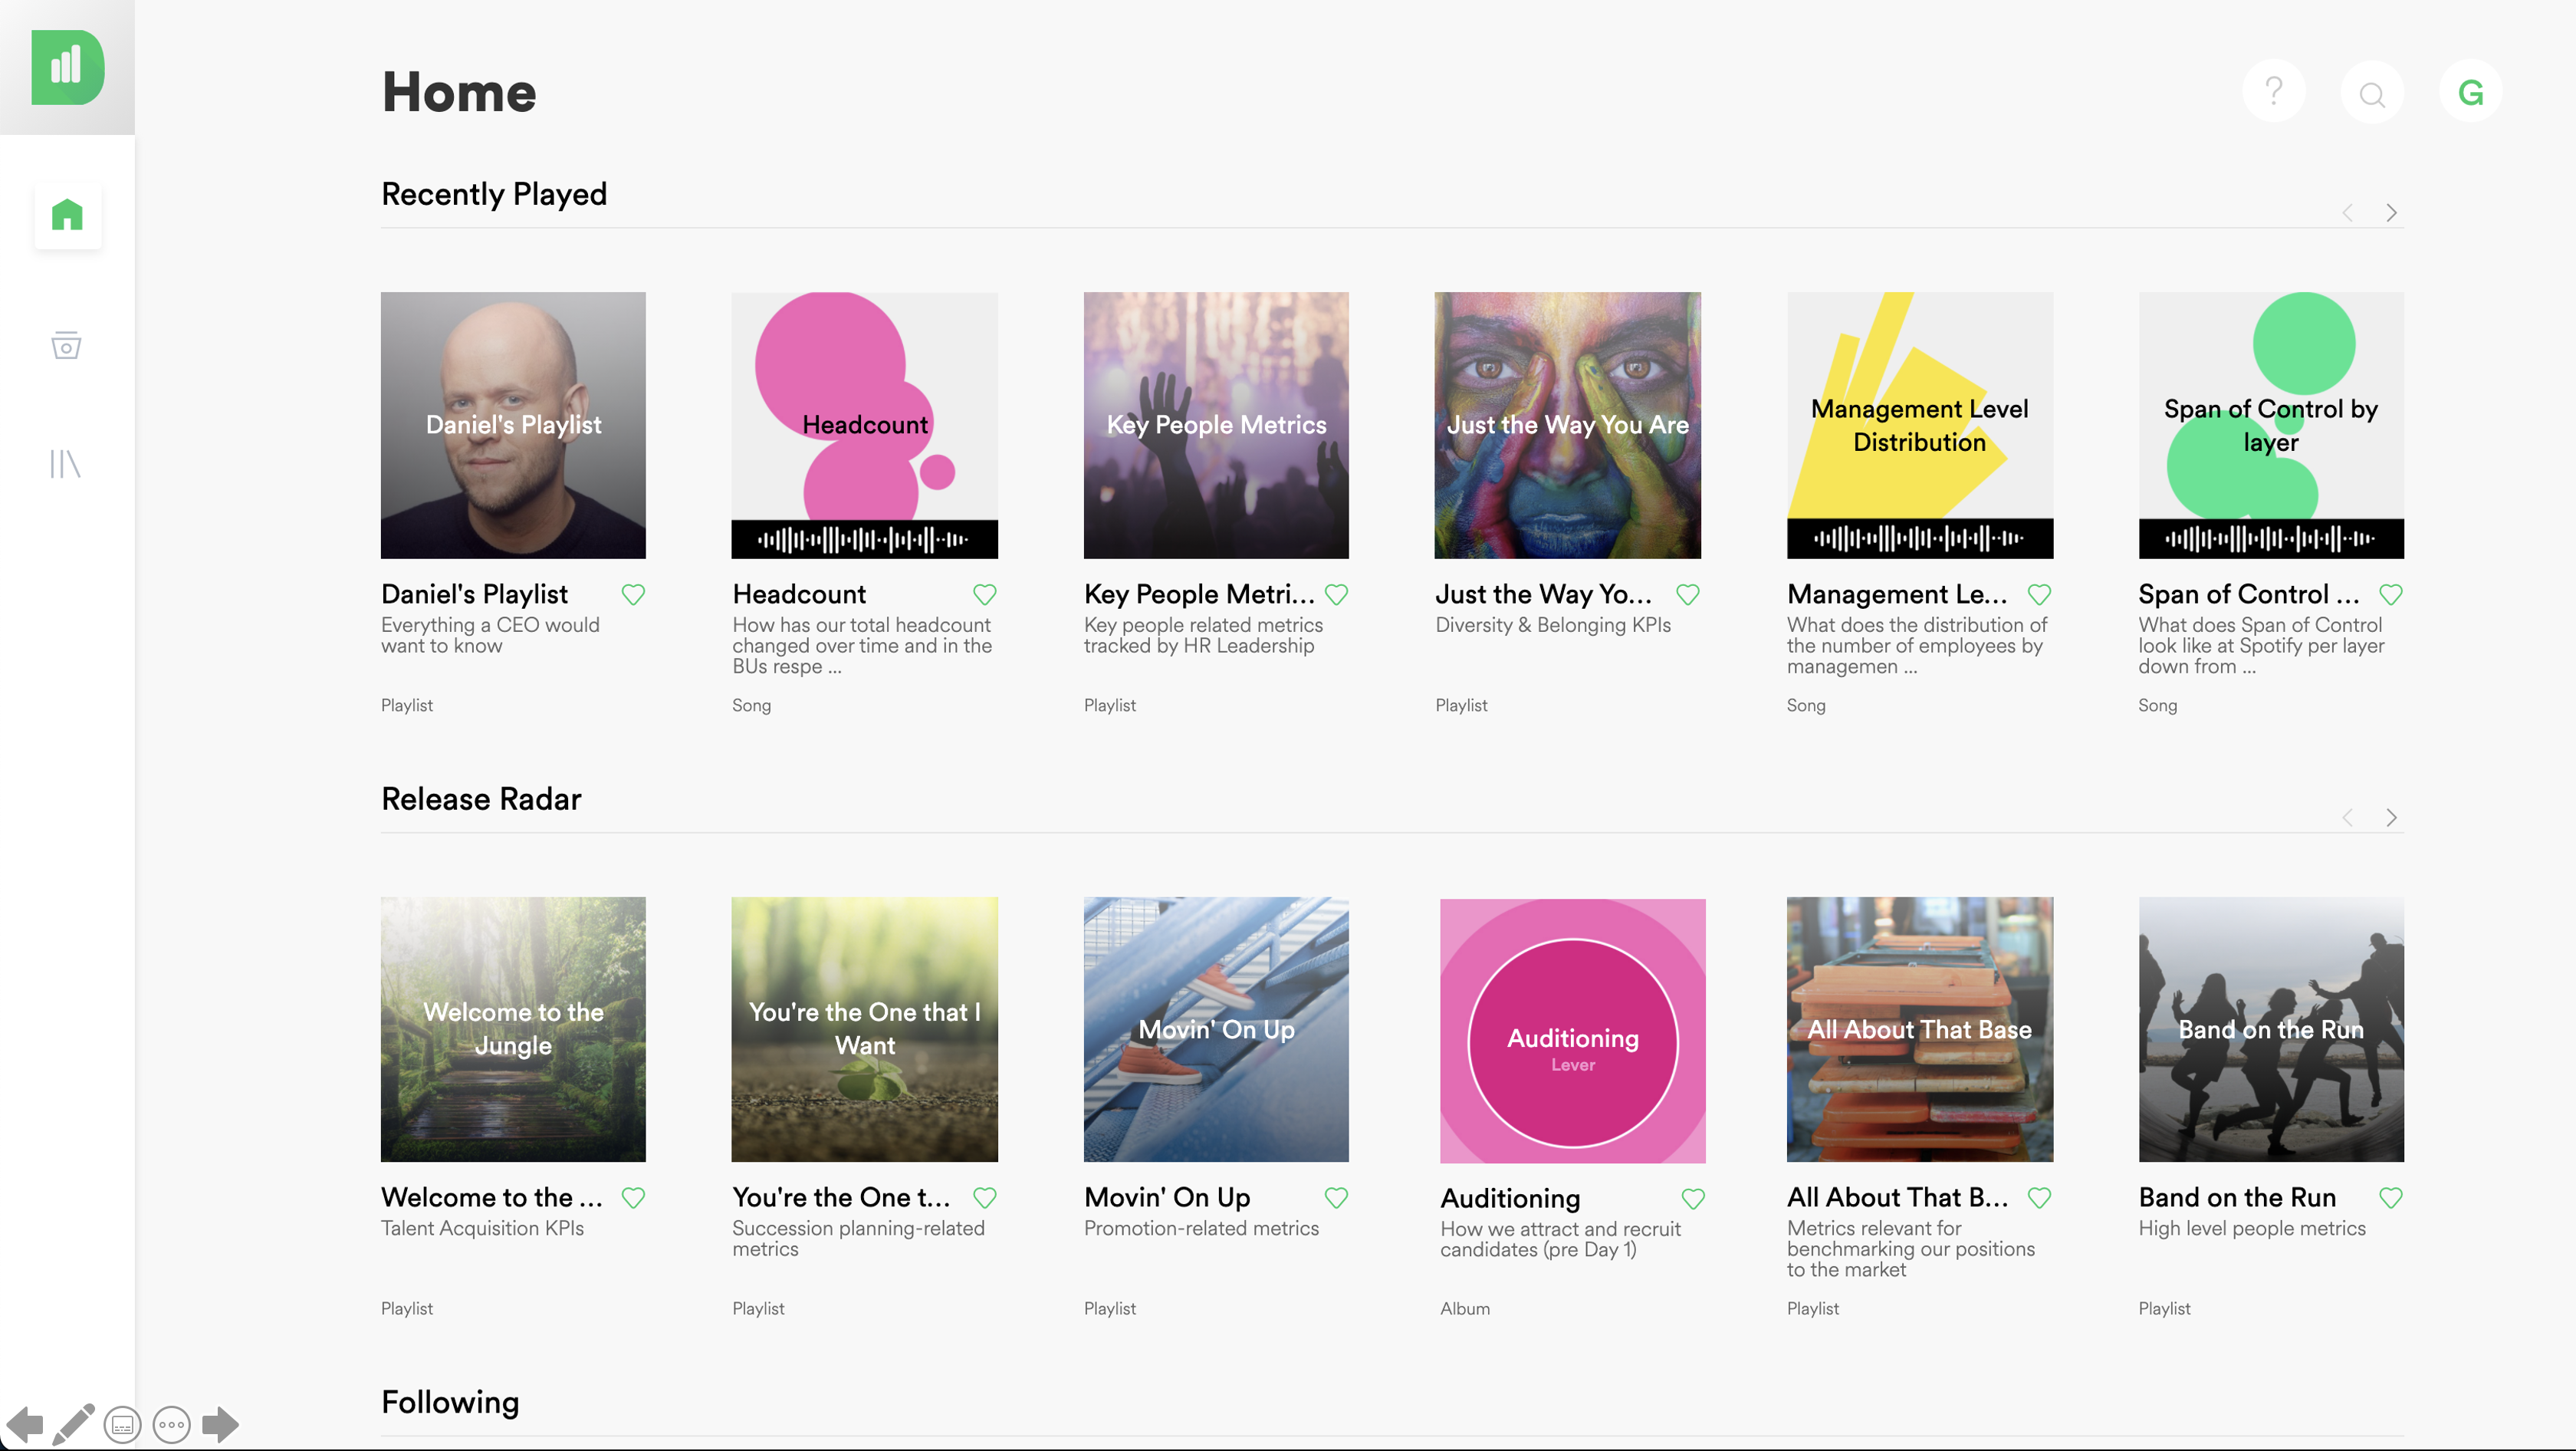Like the Movin' On Up playlist
2576x1451 pixels.
coord(1336,1197)
